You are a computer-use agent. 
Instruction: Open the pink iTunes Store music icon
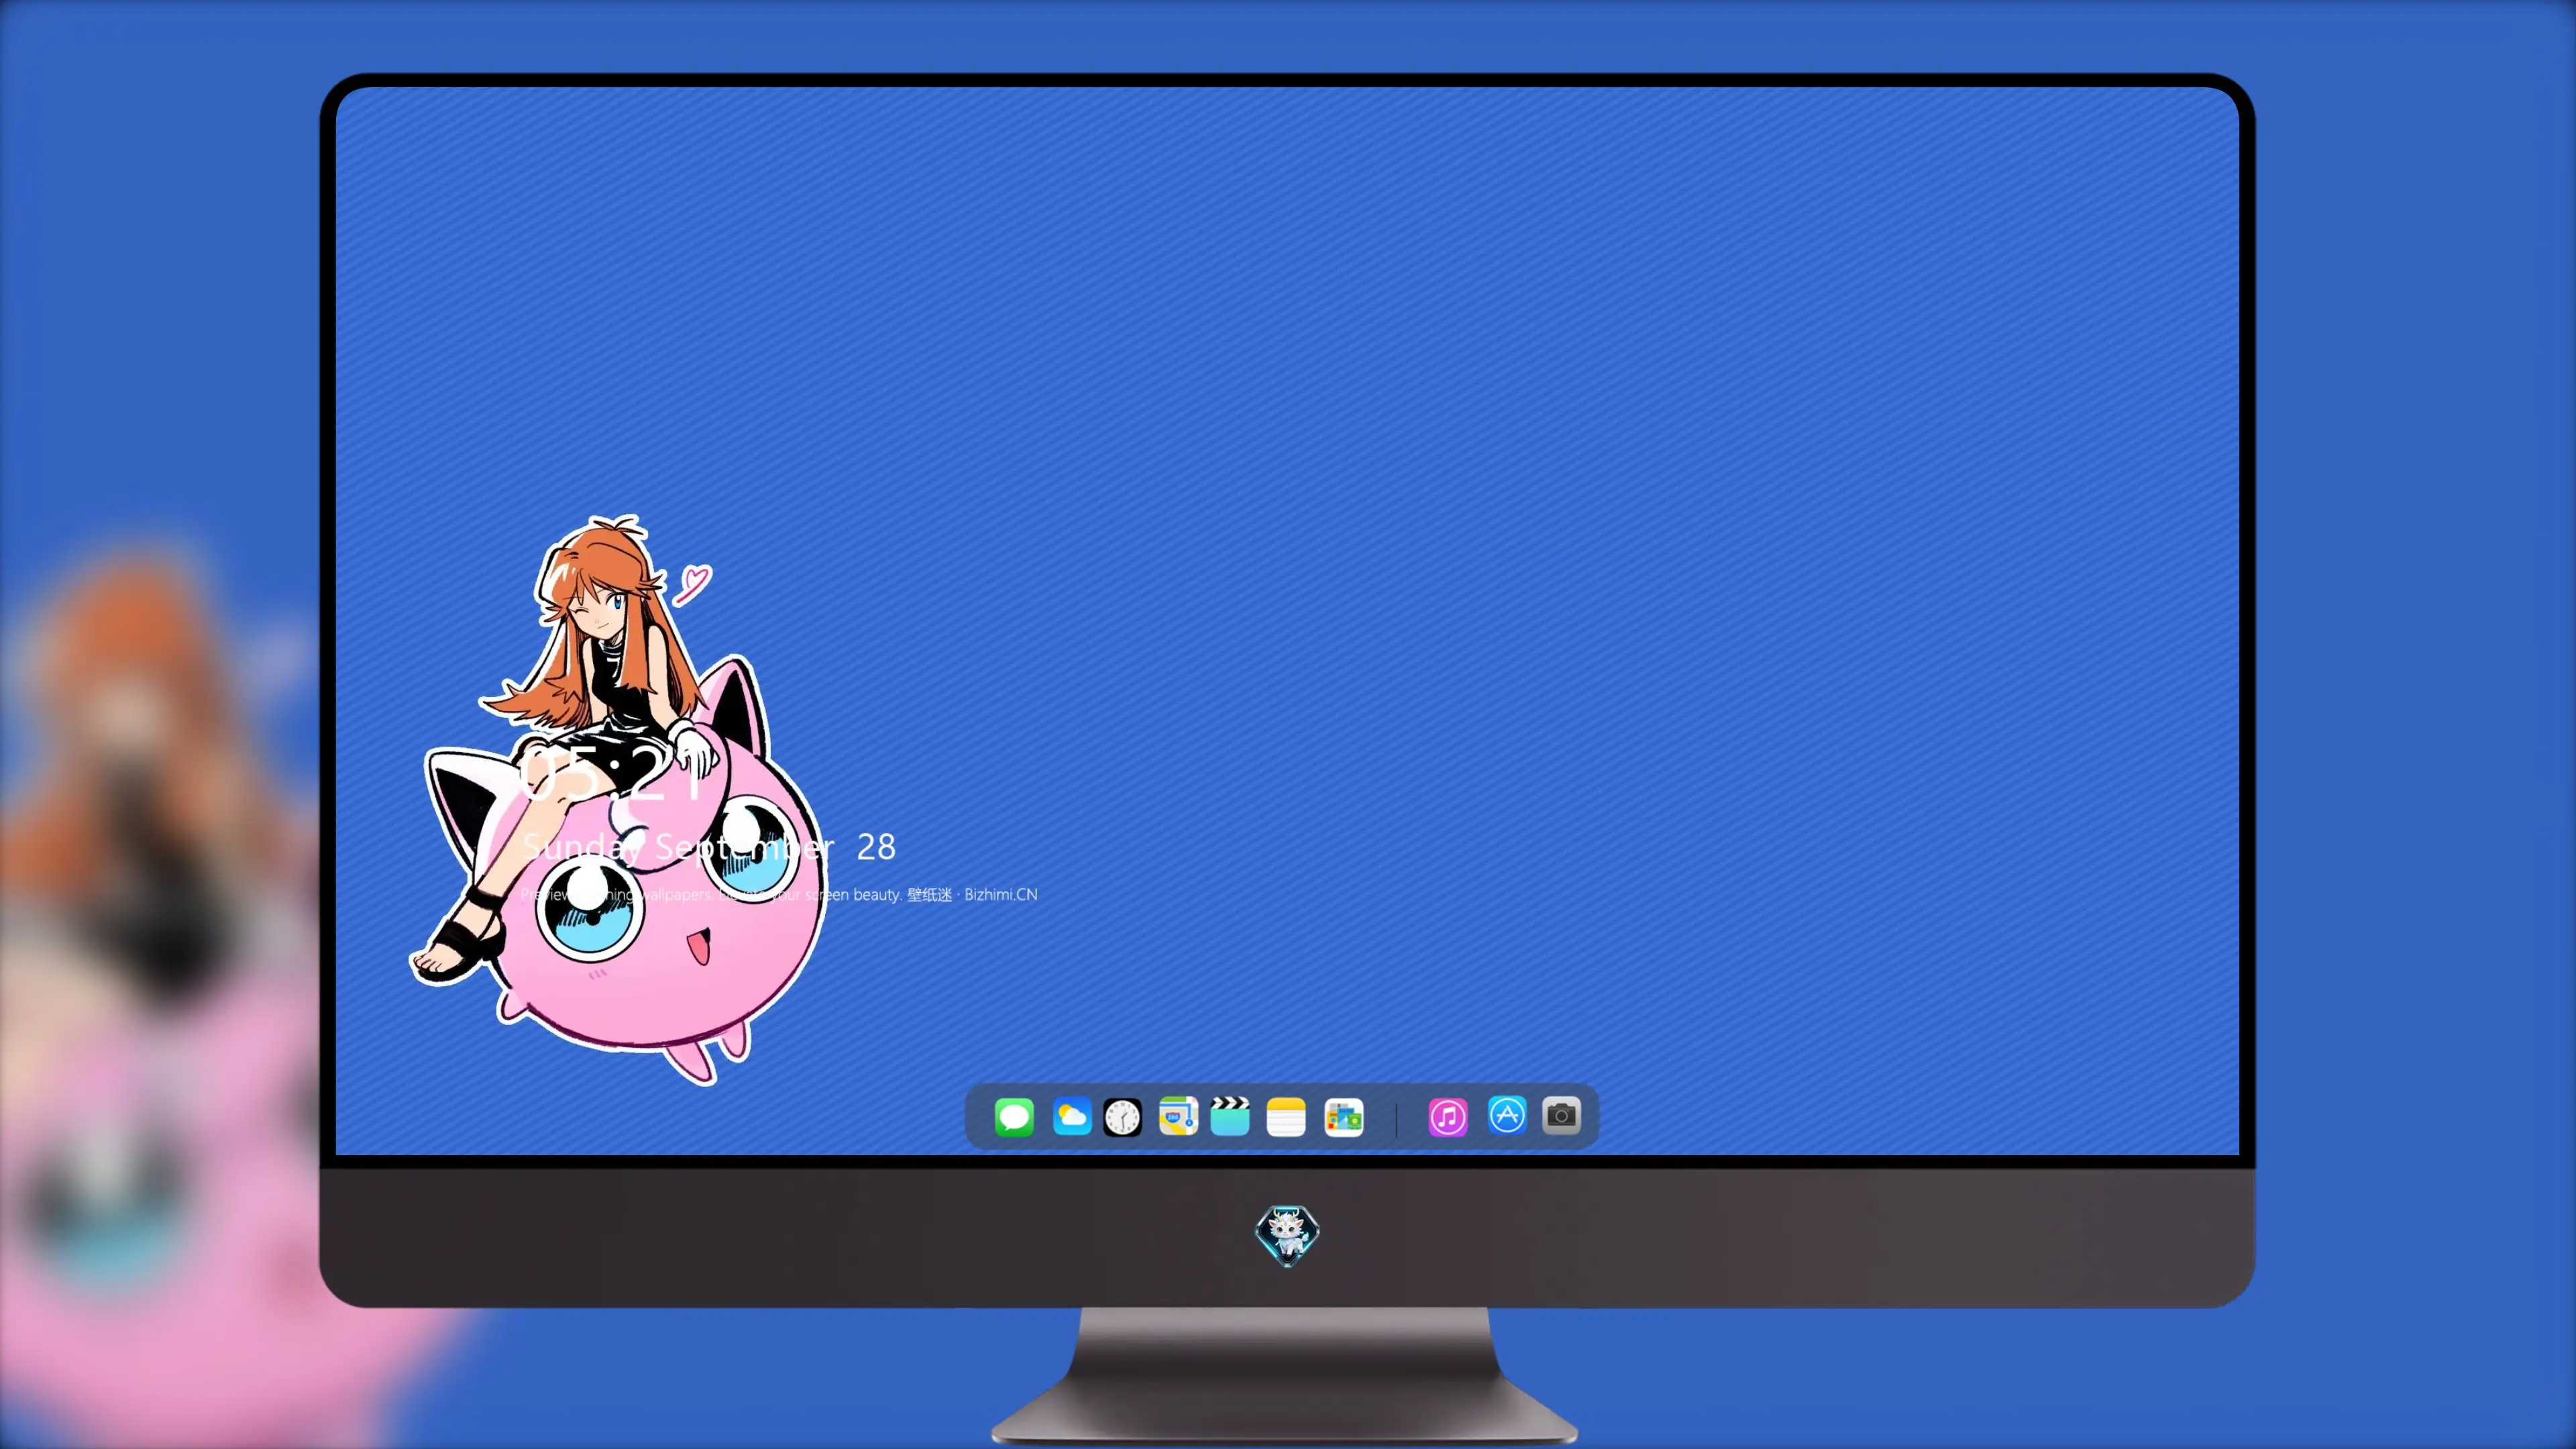pos(1448,1117)
